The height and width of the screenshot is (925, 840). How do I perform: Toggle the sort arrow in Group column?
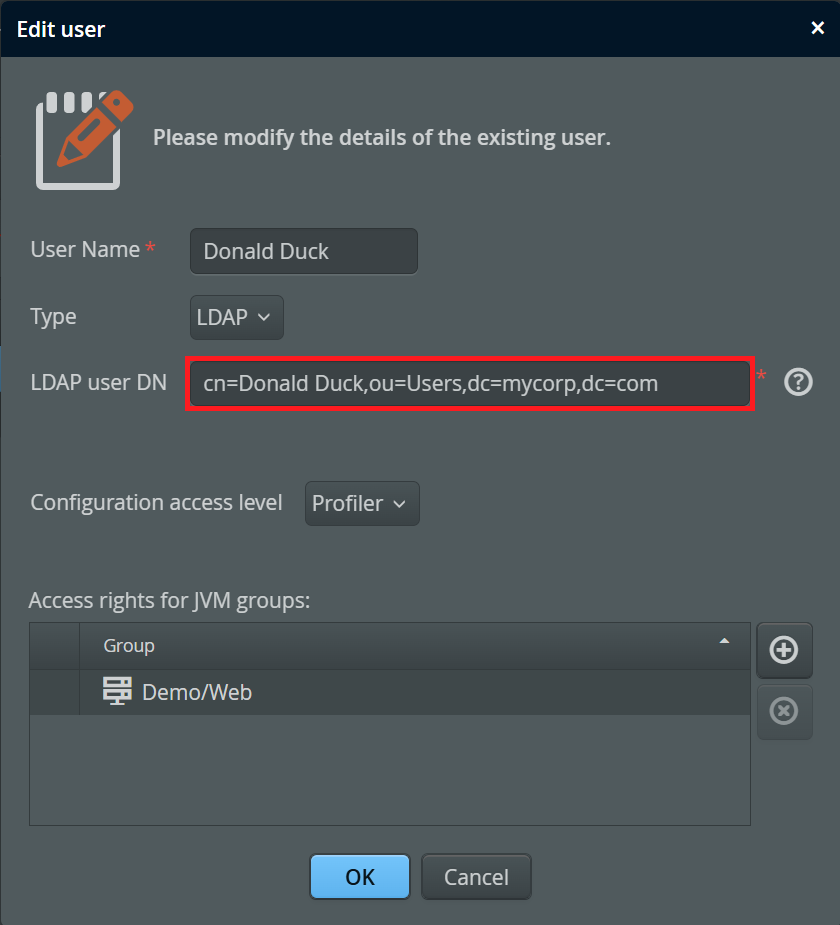[724, 641]
